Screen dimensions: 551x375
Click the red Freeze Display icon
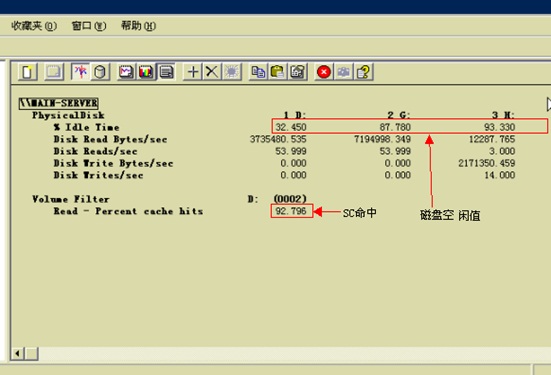point(324,72)
